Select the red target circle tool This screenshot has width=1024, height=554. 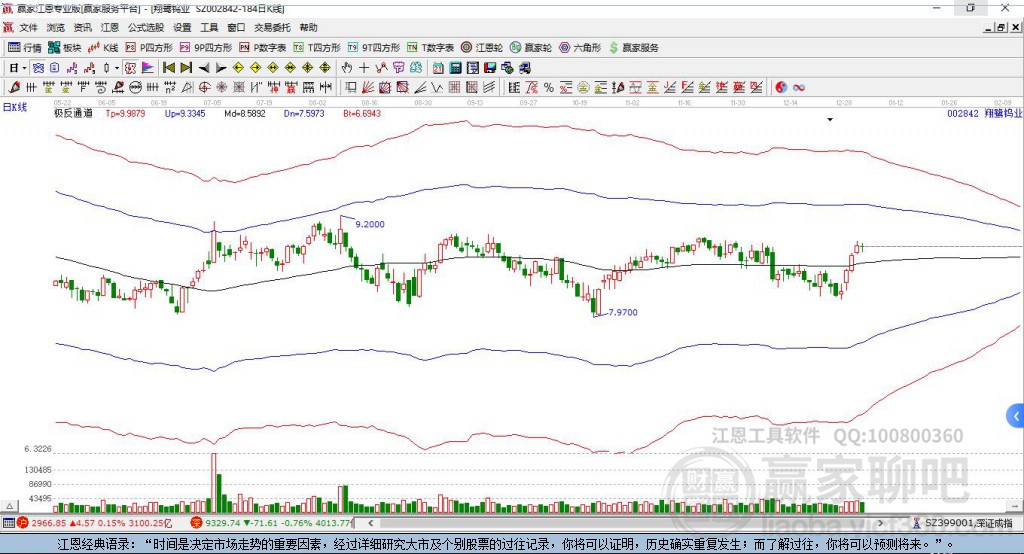coord(204,87)
